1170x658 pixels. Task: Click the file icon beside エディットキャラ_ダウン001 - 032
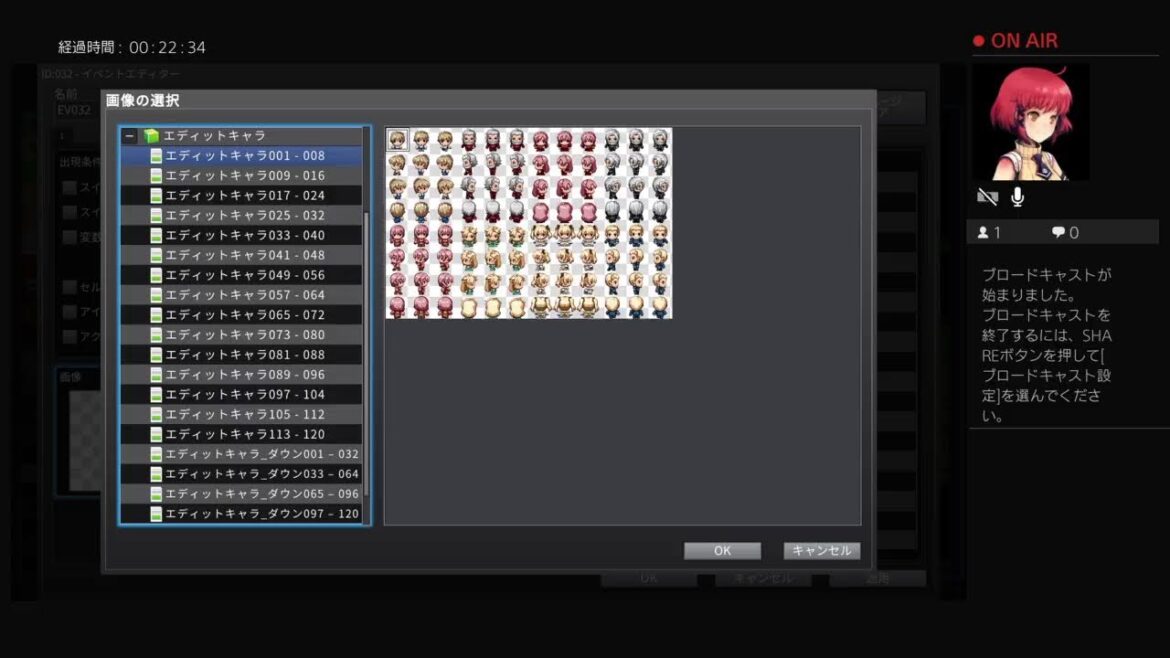click(156, 455)
